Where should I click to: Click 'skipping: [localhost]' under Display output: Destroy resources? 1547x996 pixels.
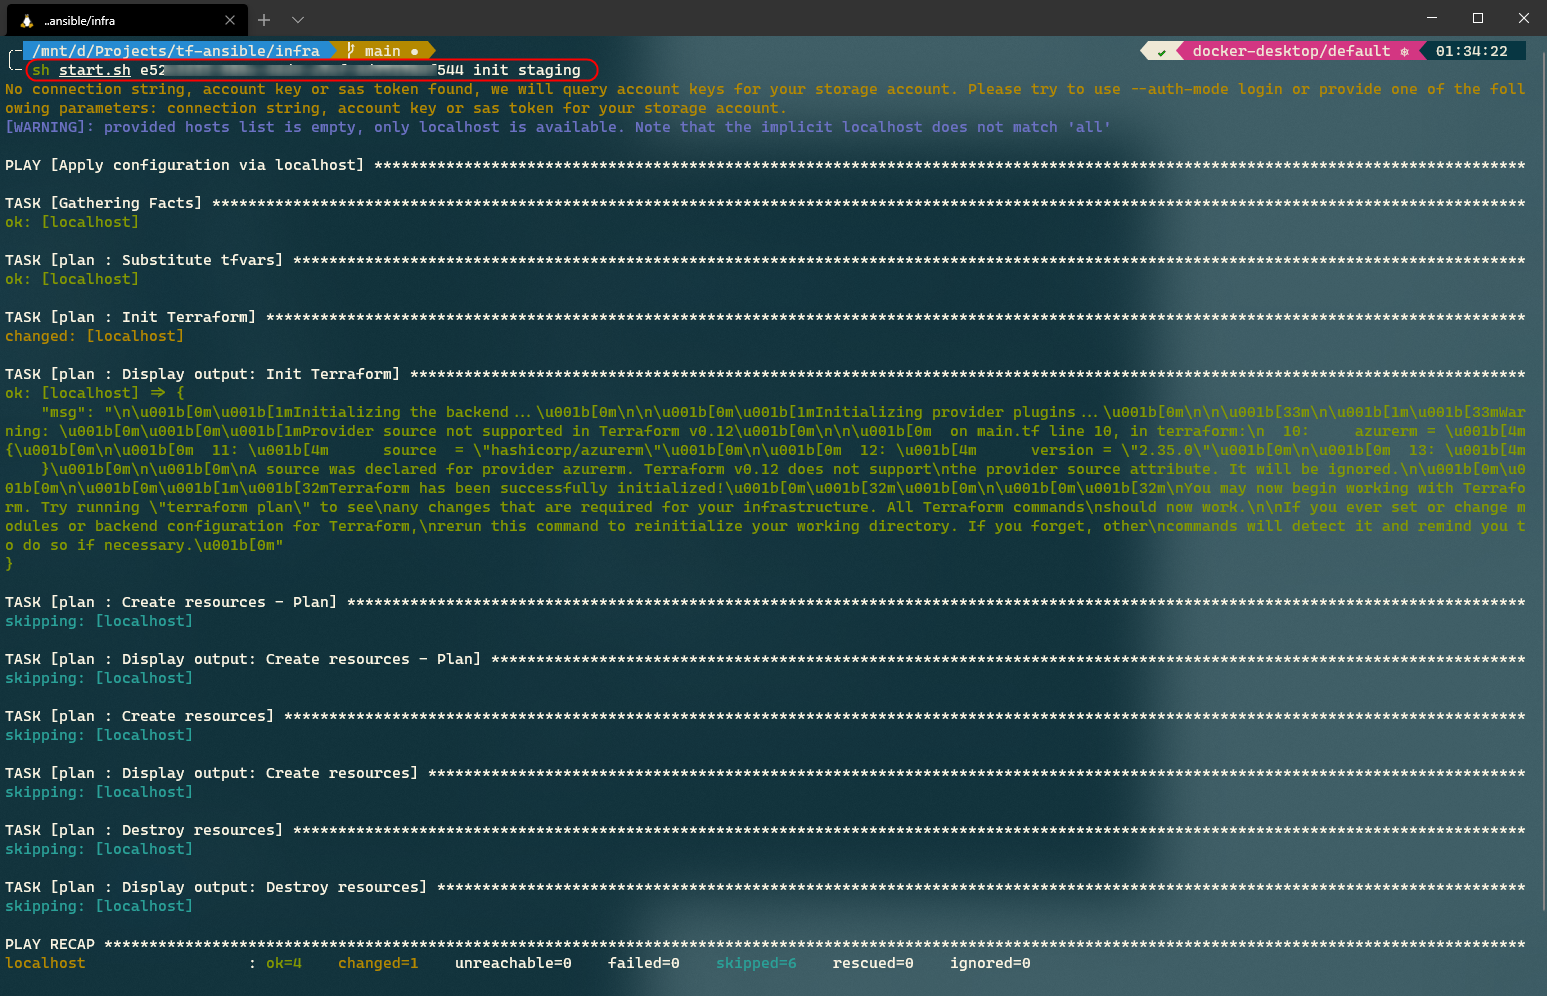99,906
